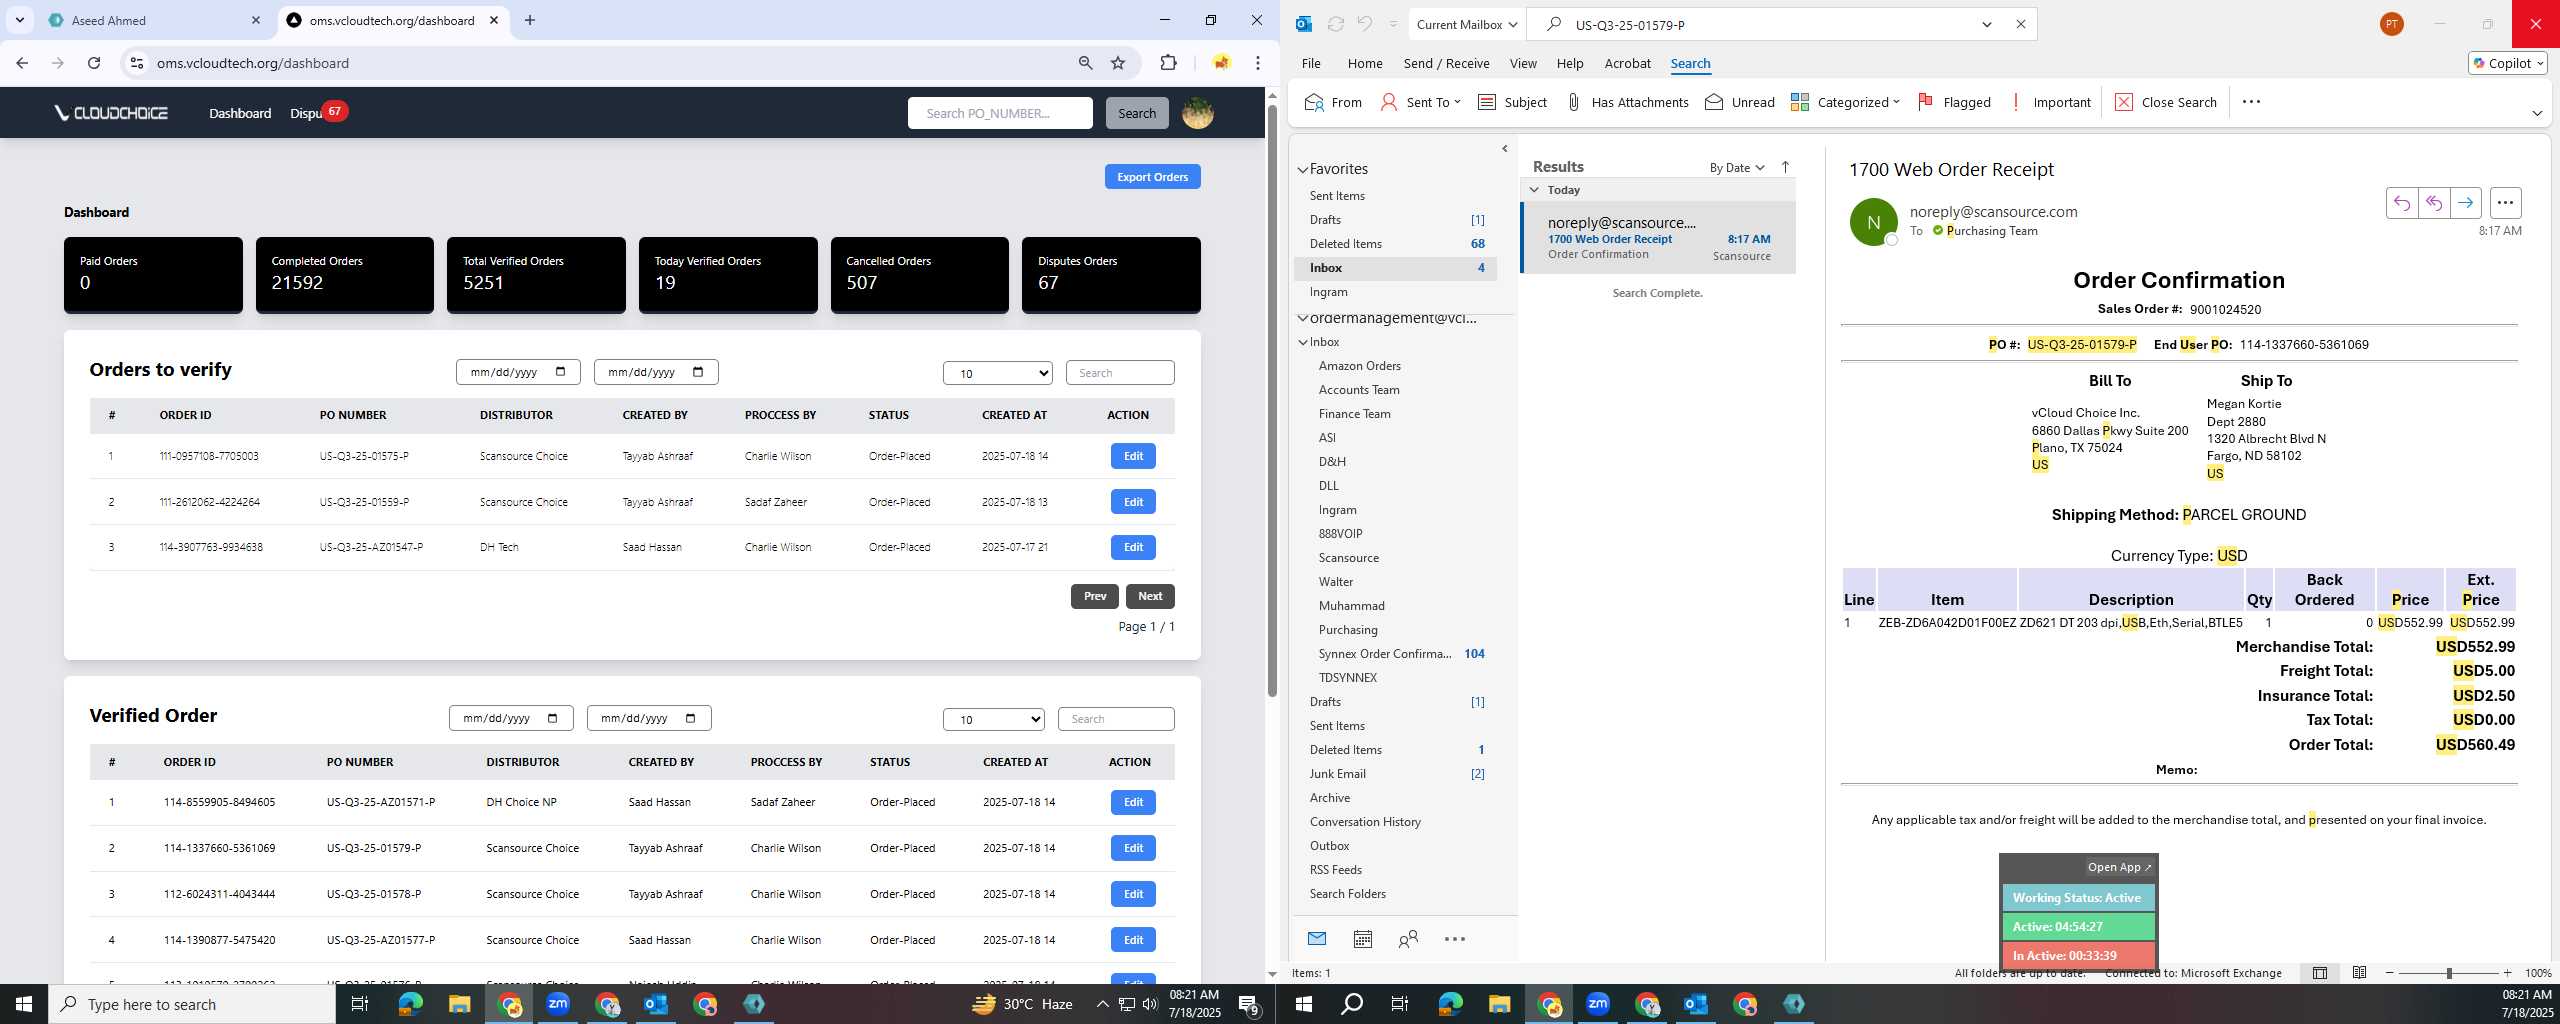Open the Sent To filter dropdown
Screen dimensions: 2560x1024
pos(1420,102)
